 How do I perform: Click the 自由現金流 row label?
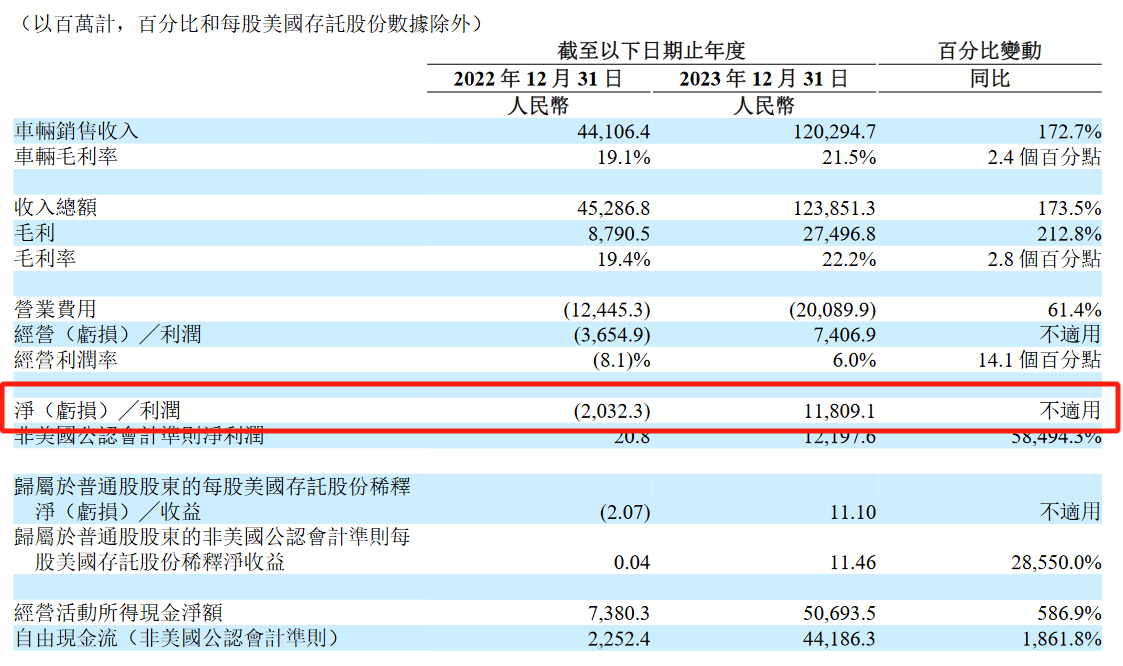click(176, 639)
